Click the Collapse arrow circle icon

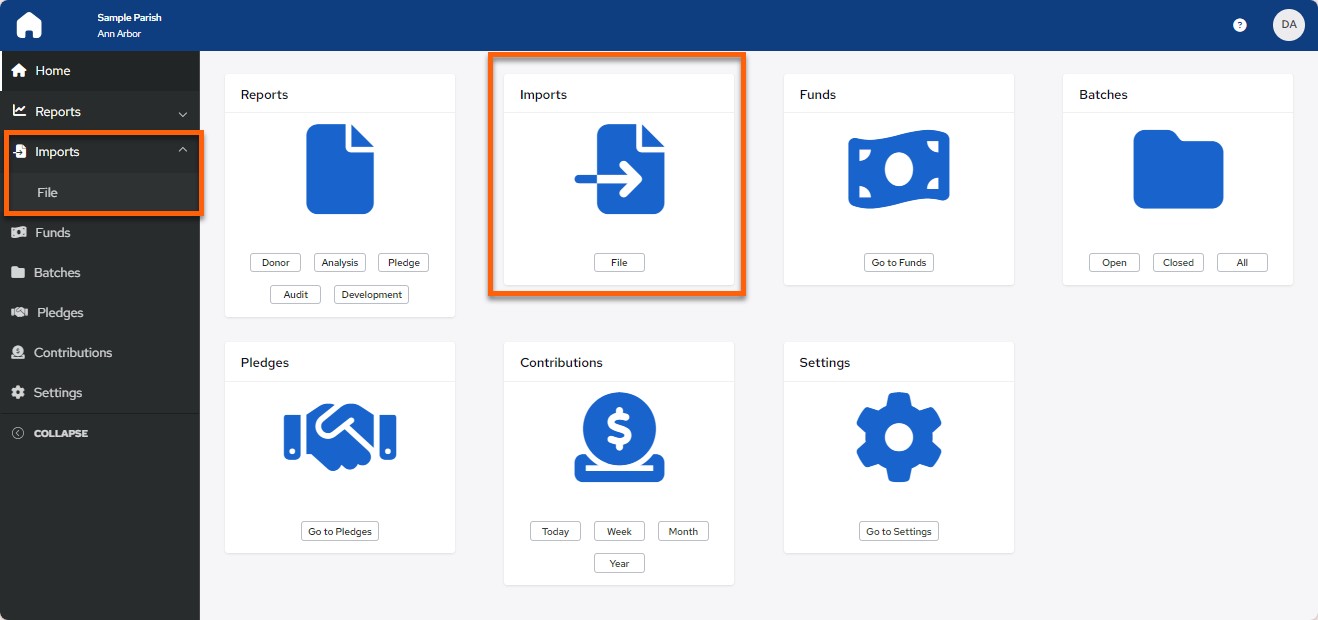[x=17, y=433]
